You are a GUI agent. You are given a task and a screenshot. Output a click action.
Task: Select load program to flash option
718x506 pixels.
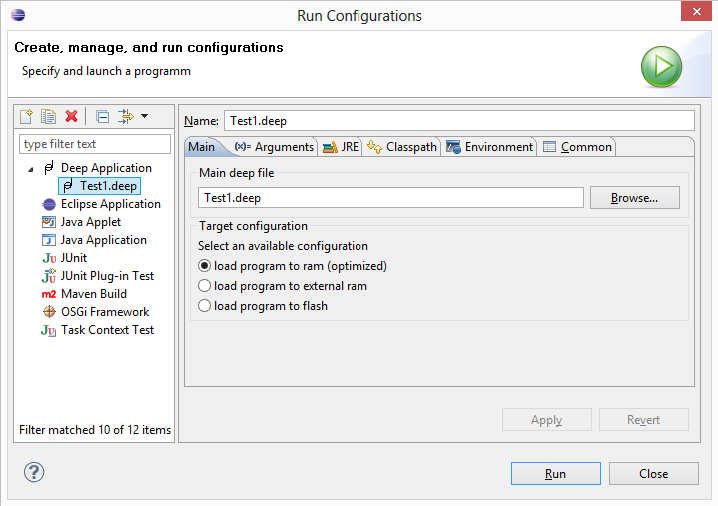[205, 306]
